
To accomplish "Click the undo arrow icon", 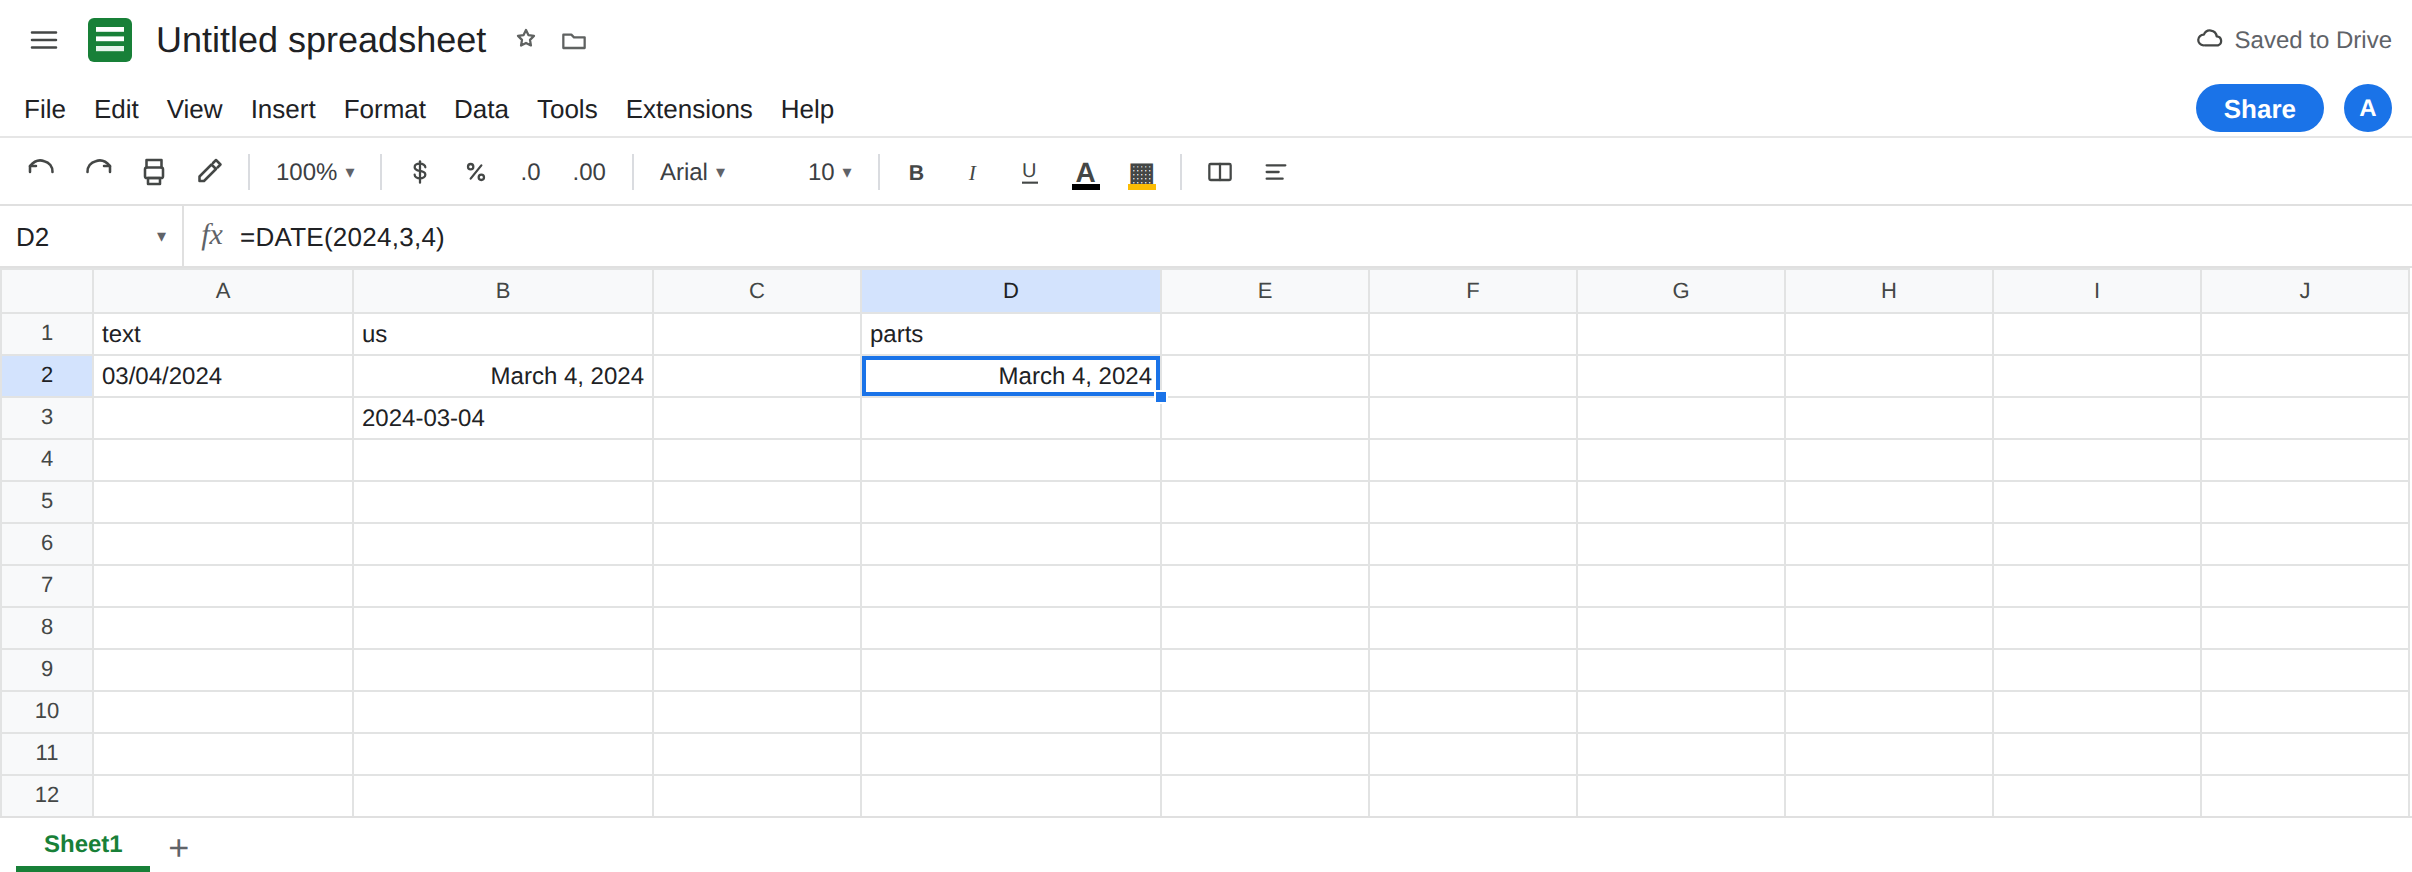I will point(41,172).
